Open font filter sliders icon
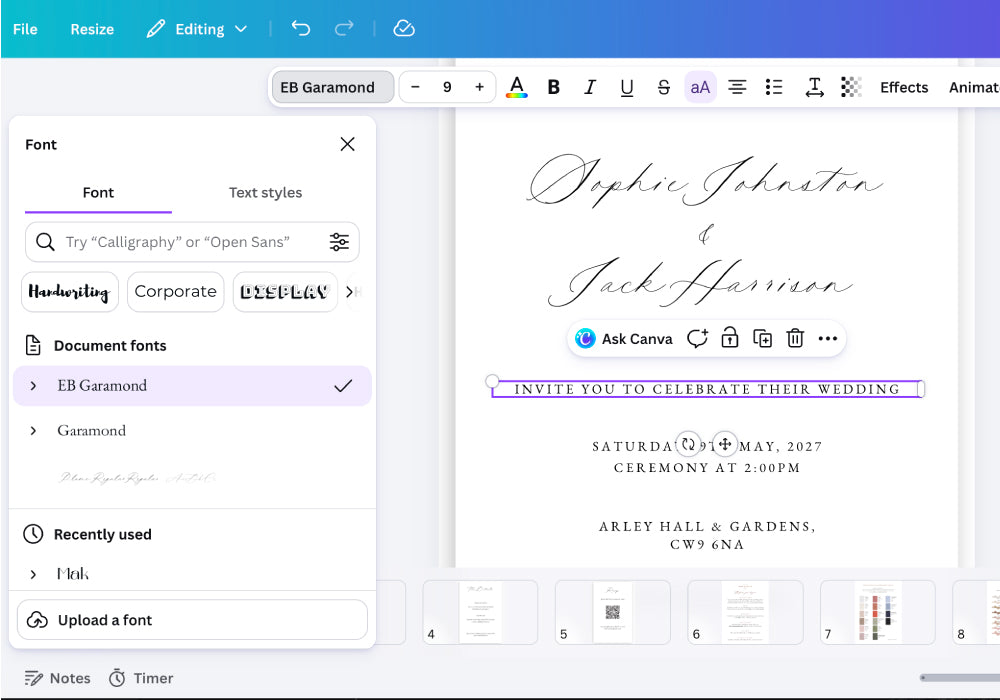This screenshot has height=700, width=1000. (x=339, y=242)
